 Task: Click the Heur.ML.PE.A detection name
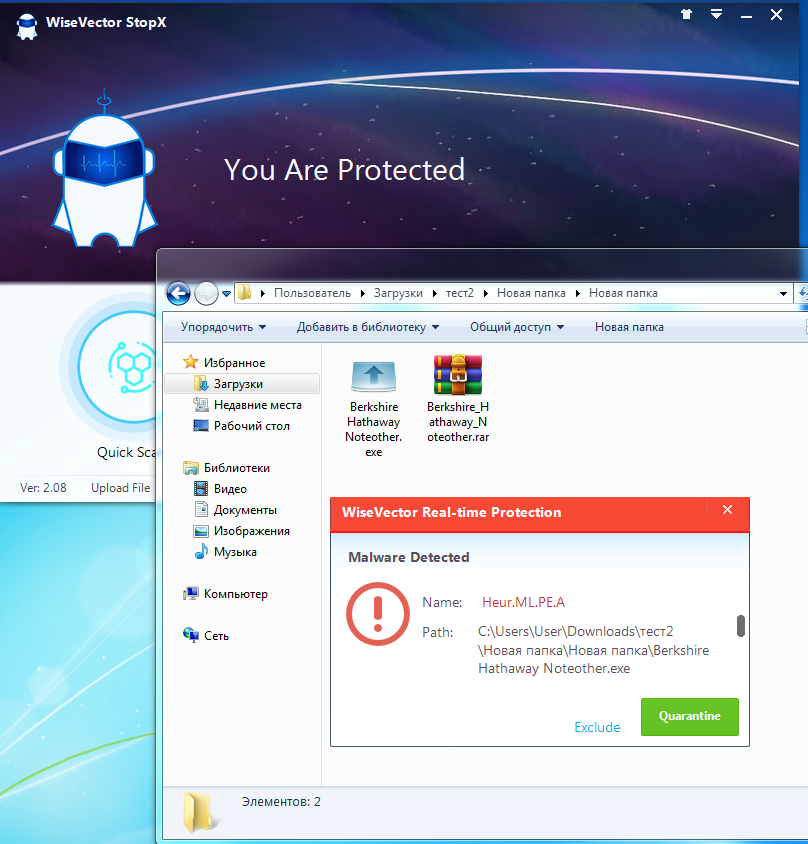(523, 602)
